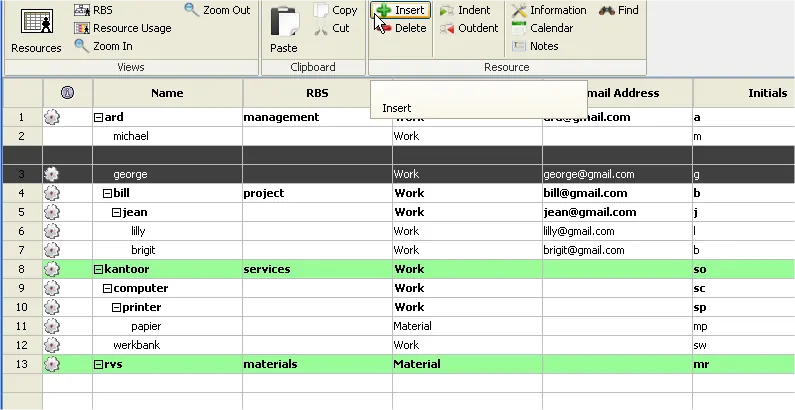Viewport: 795px width, 410px height.
Task: Click the indicator icon in computer row
Action: 52,288
